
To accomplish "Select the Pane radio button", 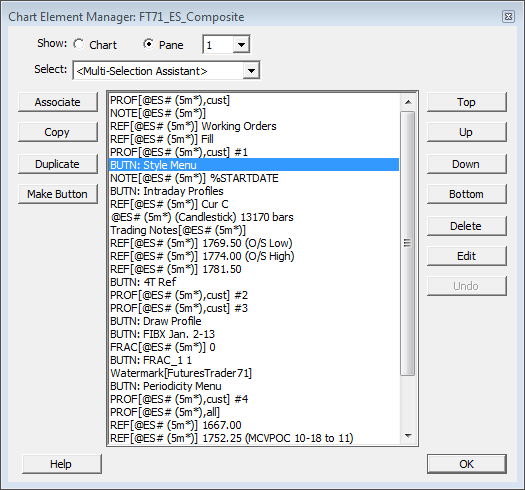I will click(149, 44).
